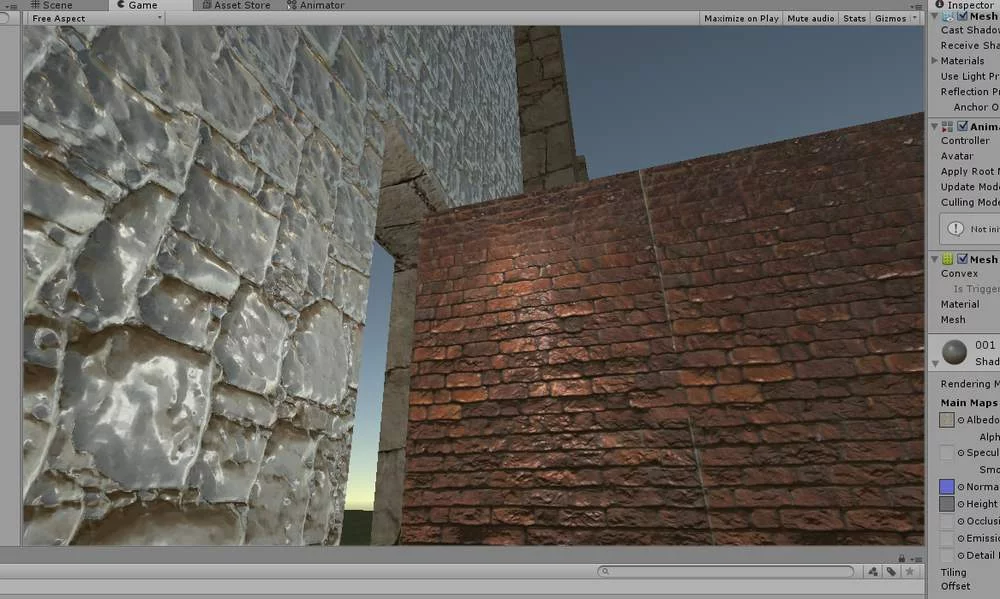1000x599 pixels.
Task: Click the Asset Store tab icon
Action: (207, 4)
